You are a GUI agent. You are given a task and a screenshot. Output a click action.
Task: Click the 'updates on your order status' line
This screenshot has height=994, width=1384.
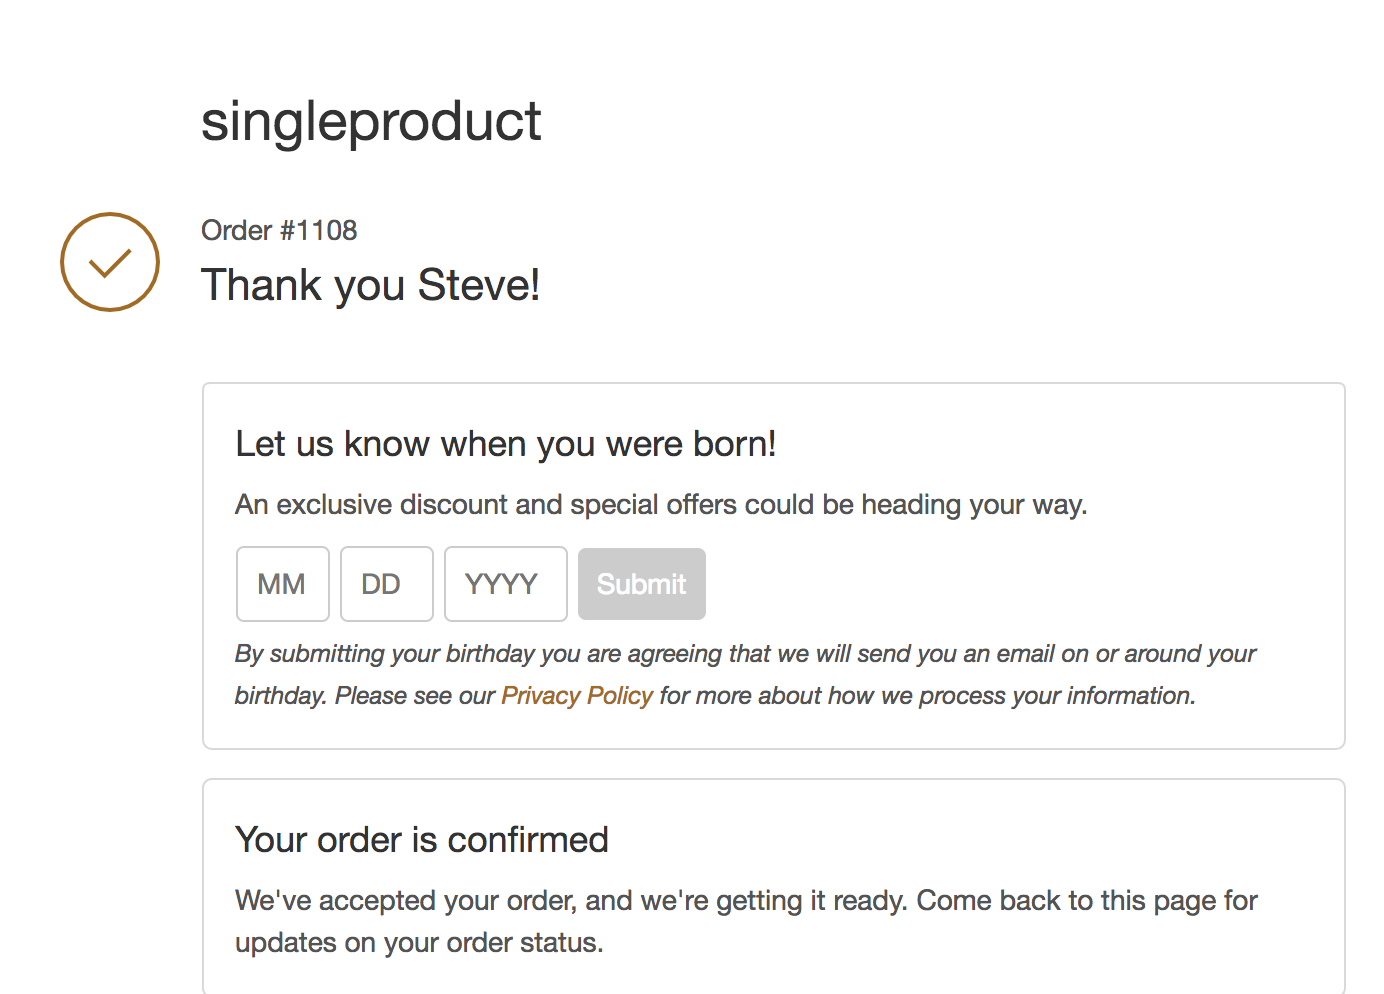pyautogui.click(x=418, y=943)
